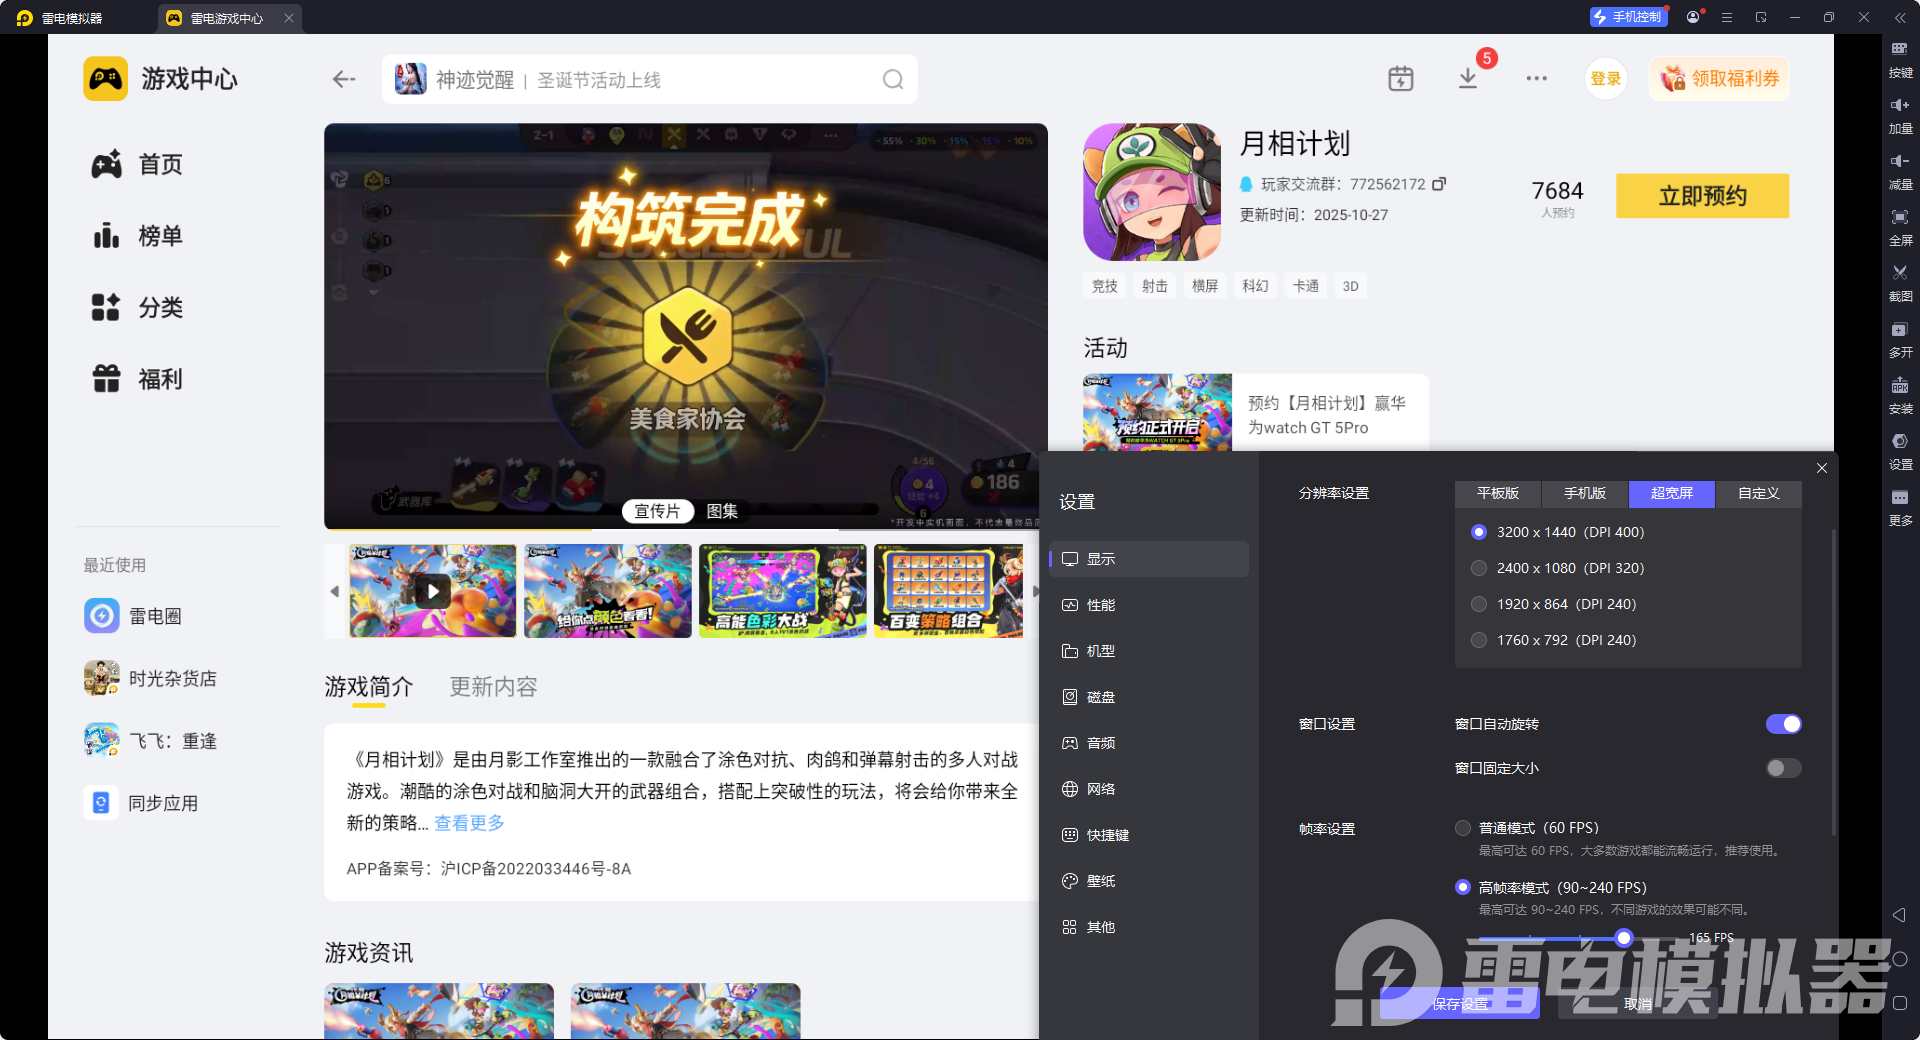This screenshot has height=1040, width=1920.
Task: Select 显示 in the settings sidebar
Action: (1149, 559)
